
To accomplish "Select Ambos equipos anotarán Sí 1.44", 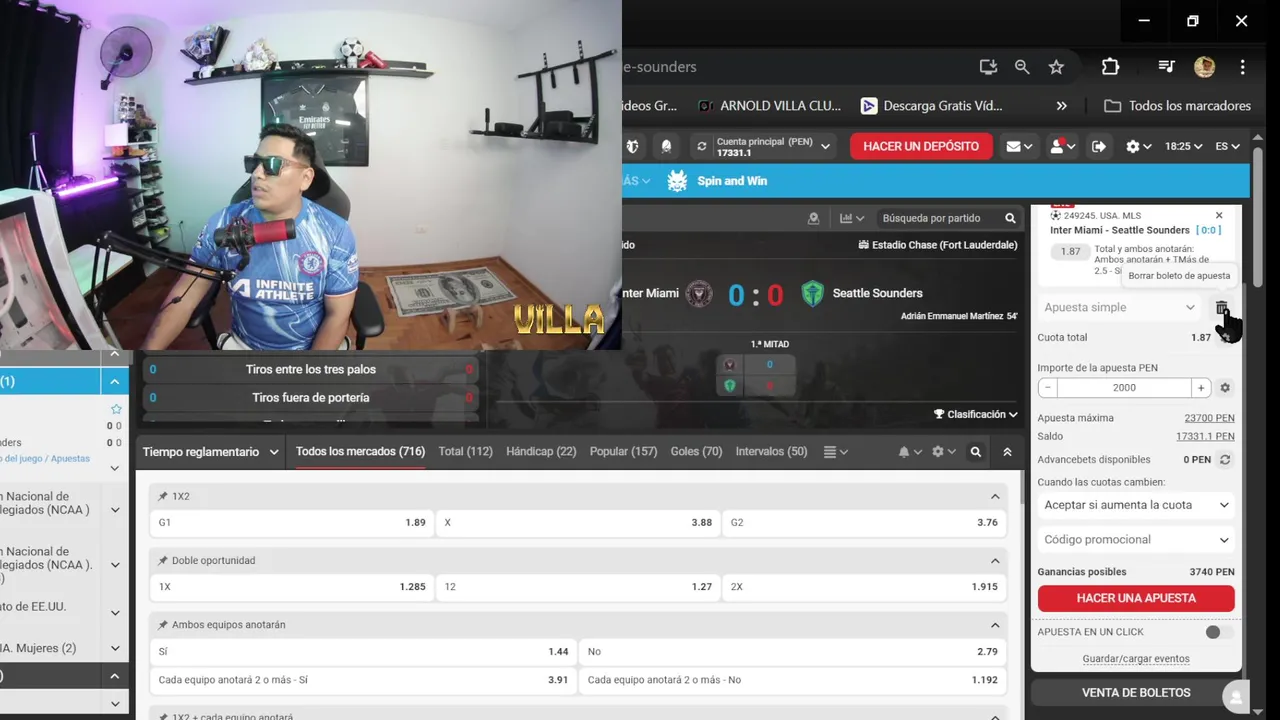I will (x=363, y=651).
